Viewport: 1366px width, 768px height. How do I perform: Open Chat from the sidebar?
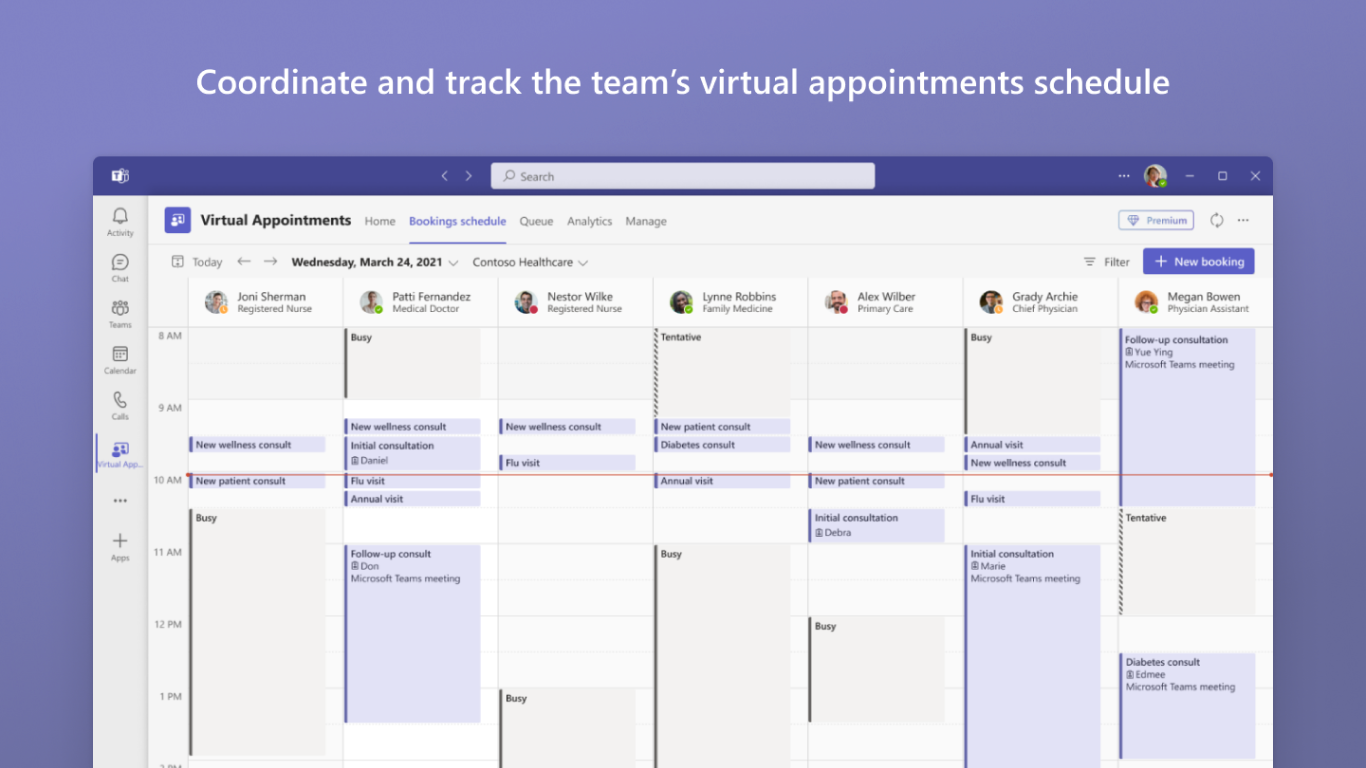click(x=120, y=268)
